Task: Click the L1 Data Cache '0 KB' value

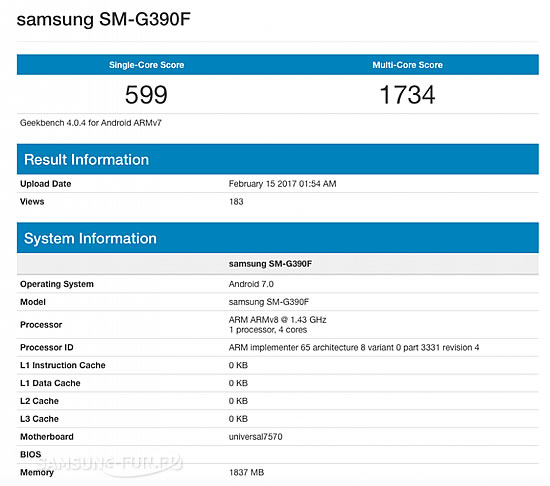Action: point(238,383)
